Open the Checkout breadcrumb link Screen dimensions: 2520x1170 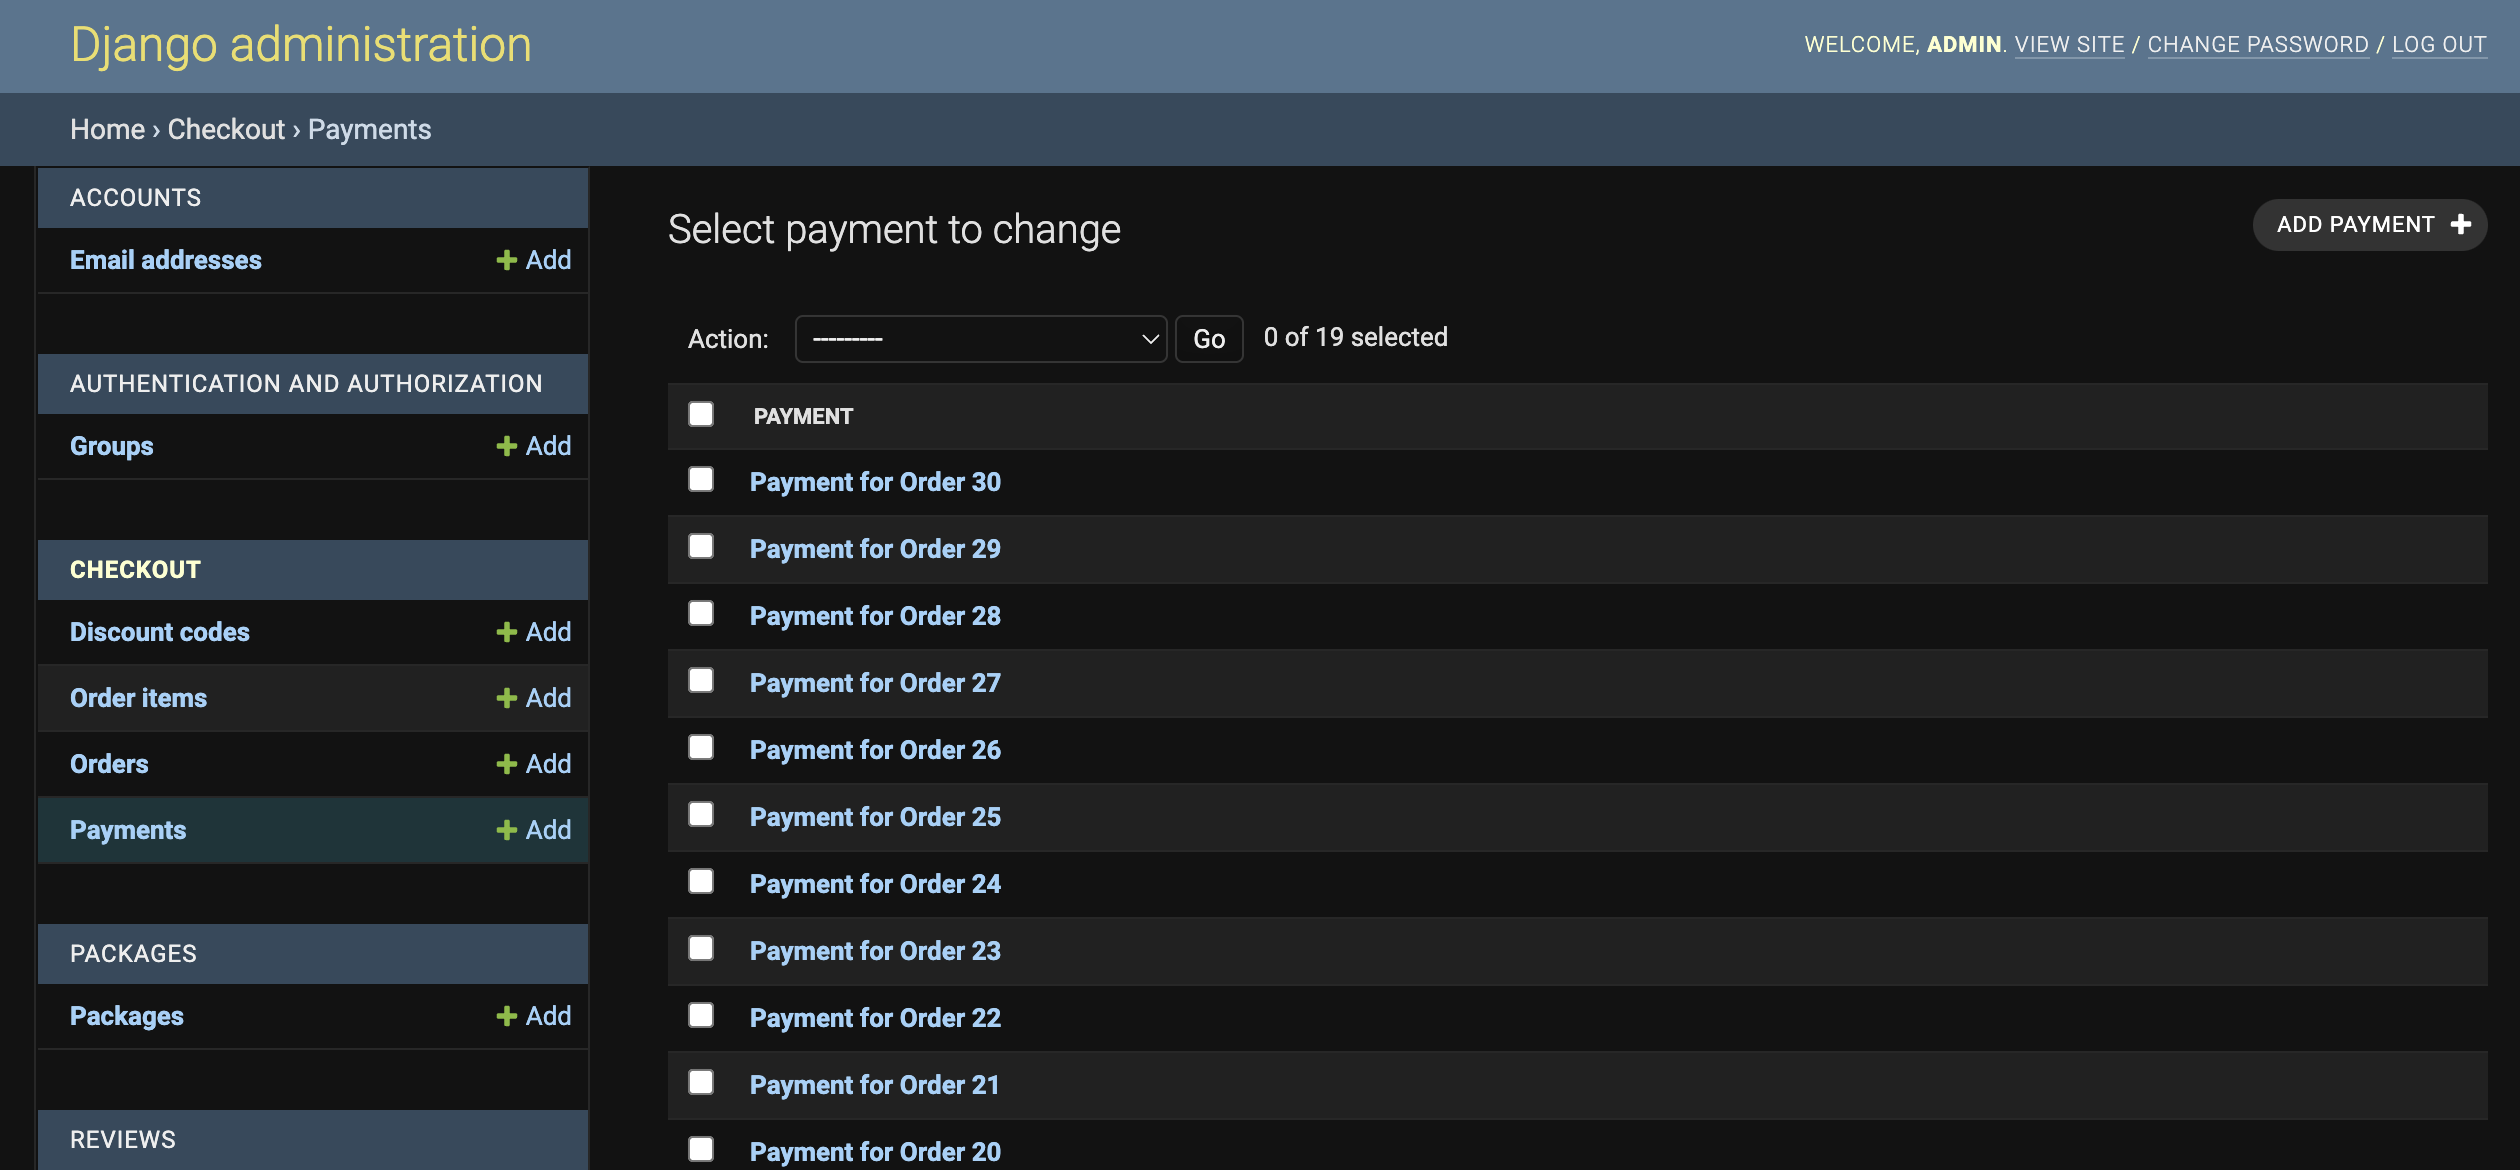[x=225, y=129]
